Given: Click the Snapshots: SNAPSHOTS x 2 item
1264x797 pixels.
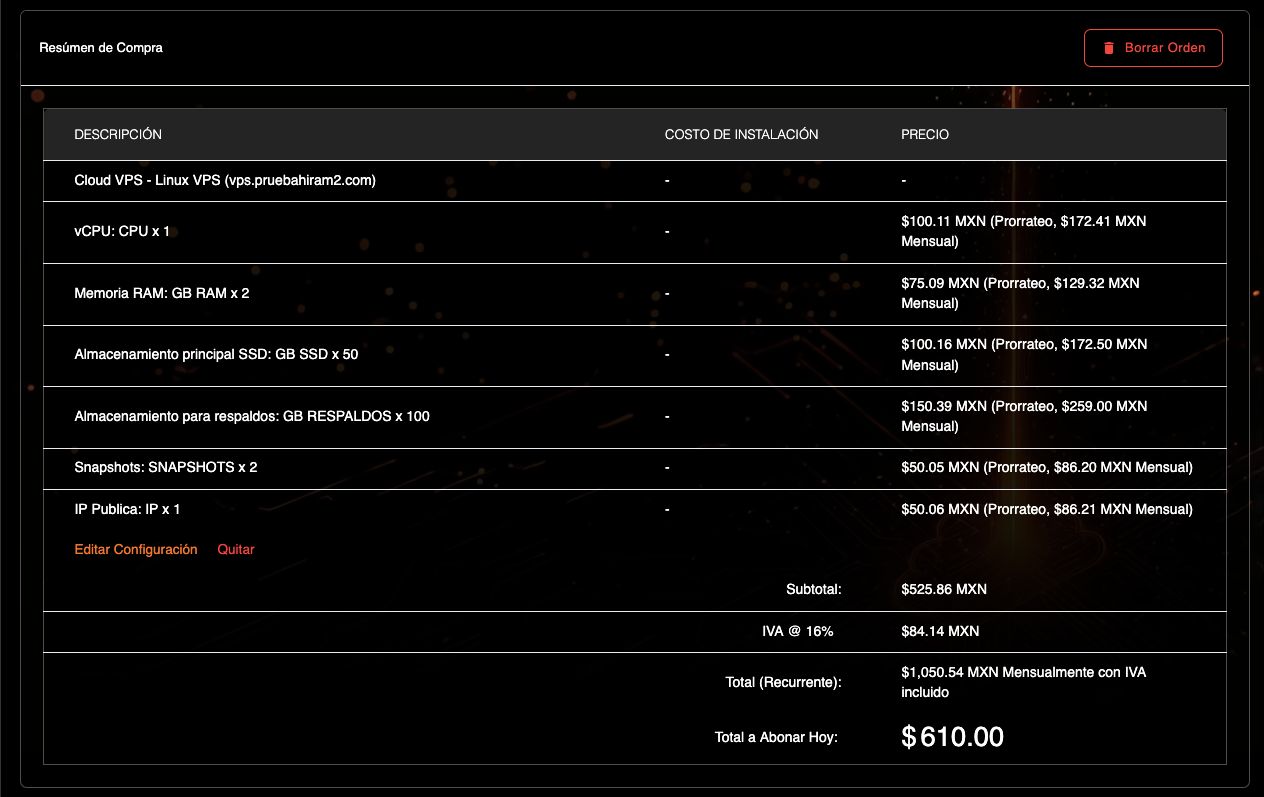Looking at the screenshot, I should (166, 468).
